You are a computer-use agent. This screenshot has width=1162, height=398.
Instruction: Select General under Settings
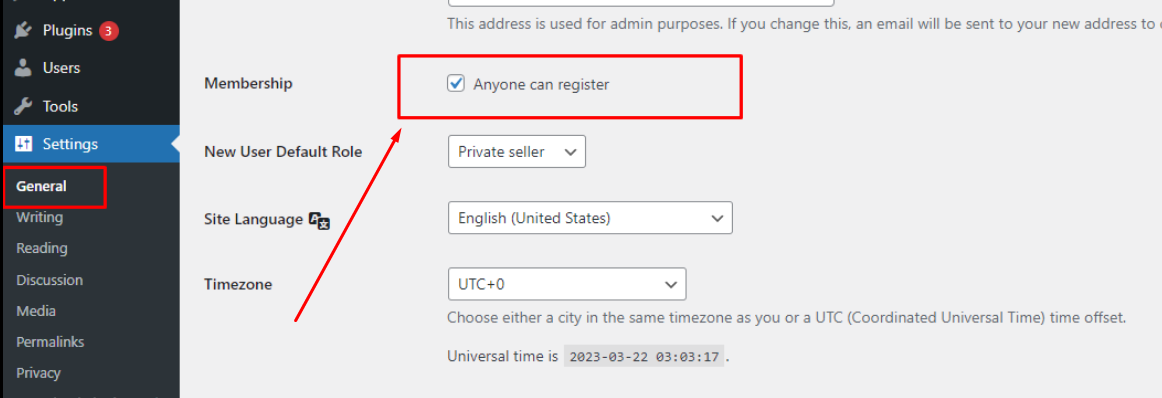tap(42, 186)
